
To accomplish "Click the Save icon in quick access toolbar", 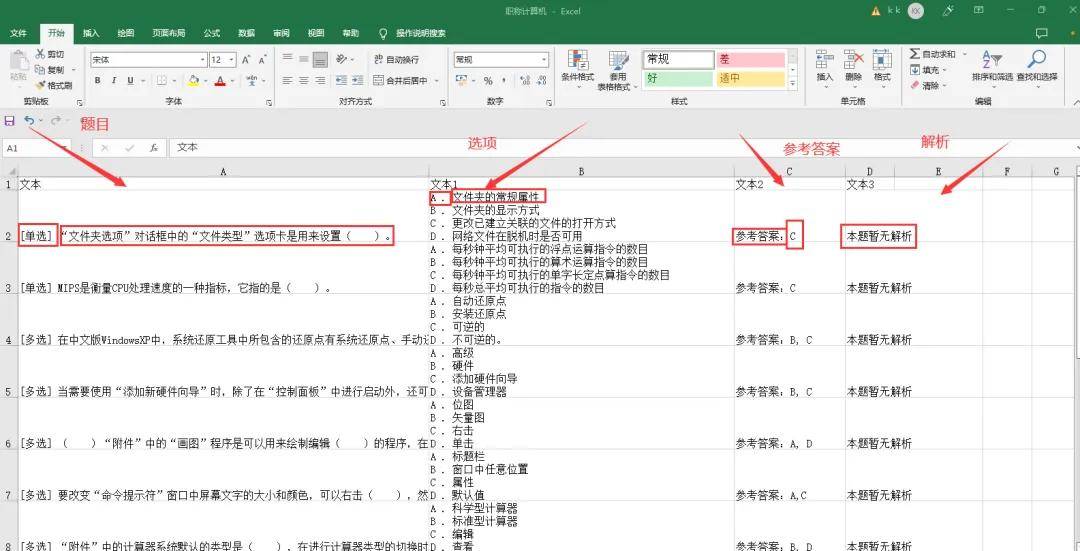I will coord(9,121).
